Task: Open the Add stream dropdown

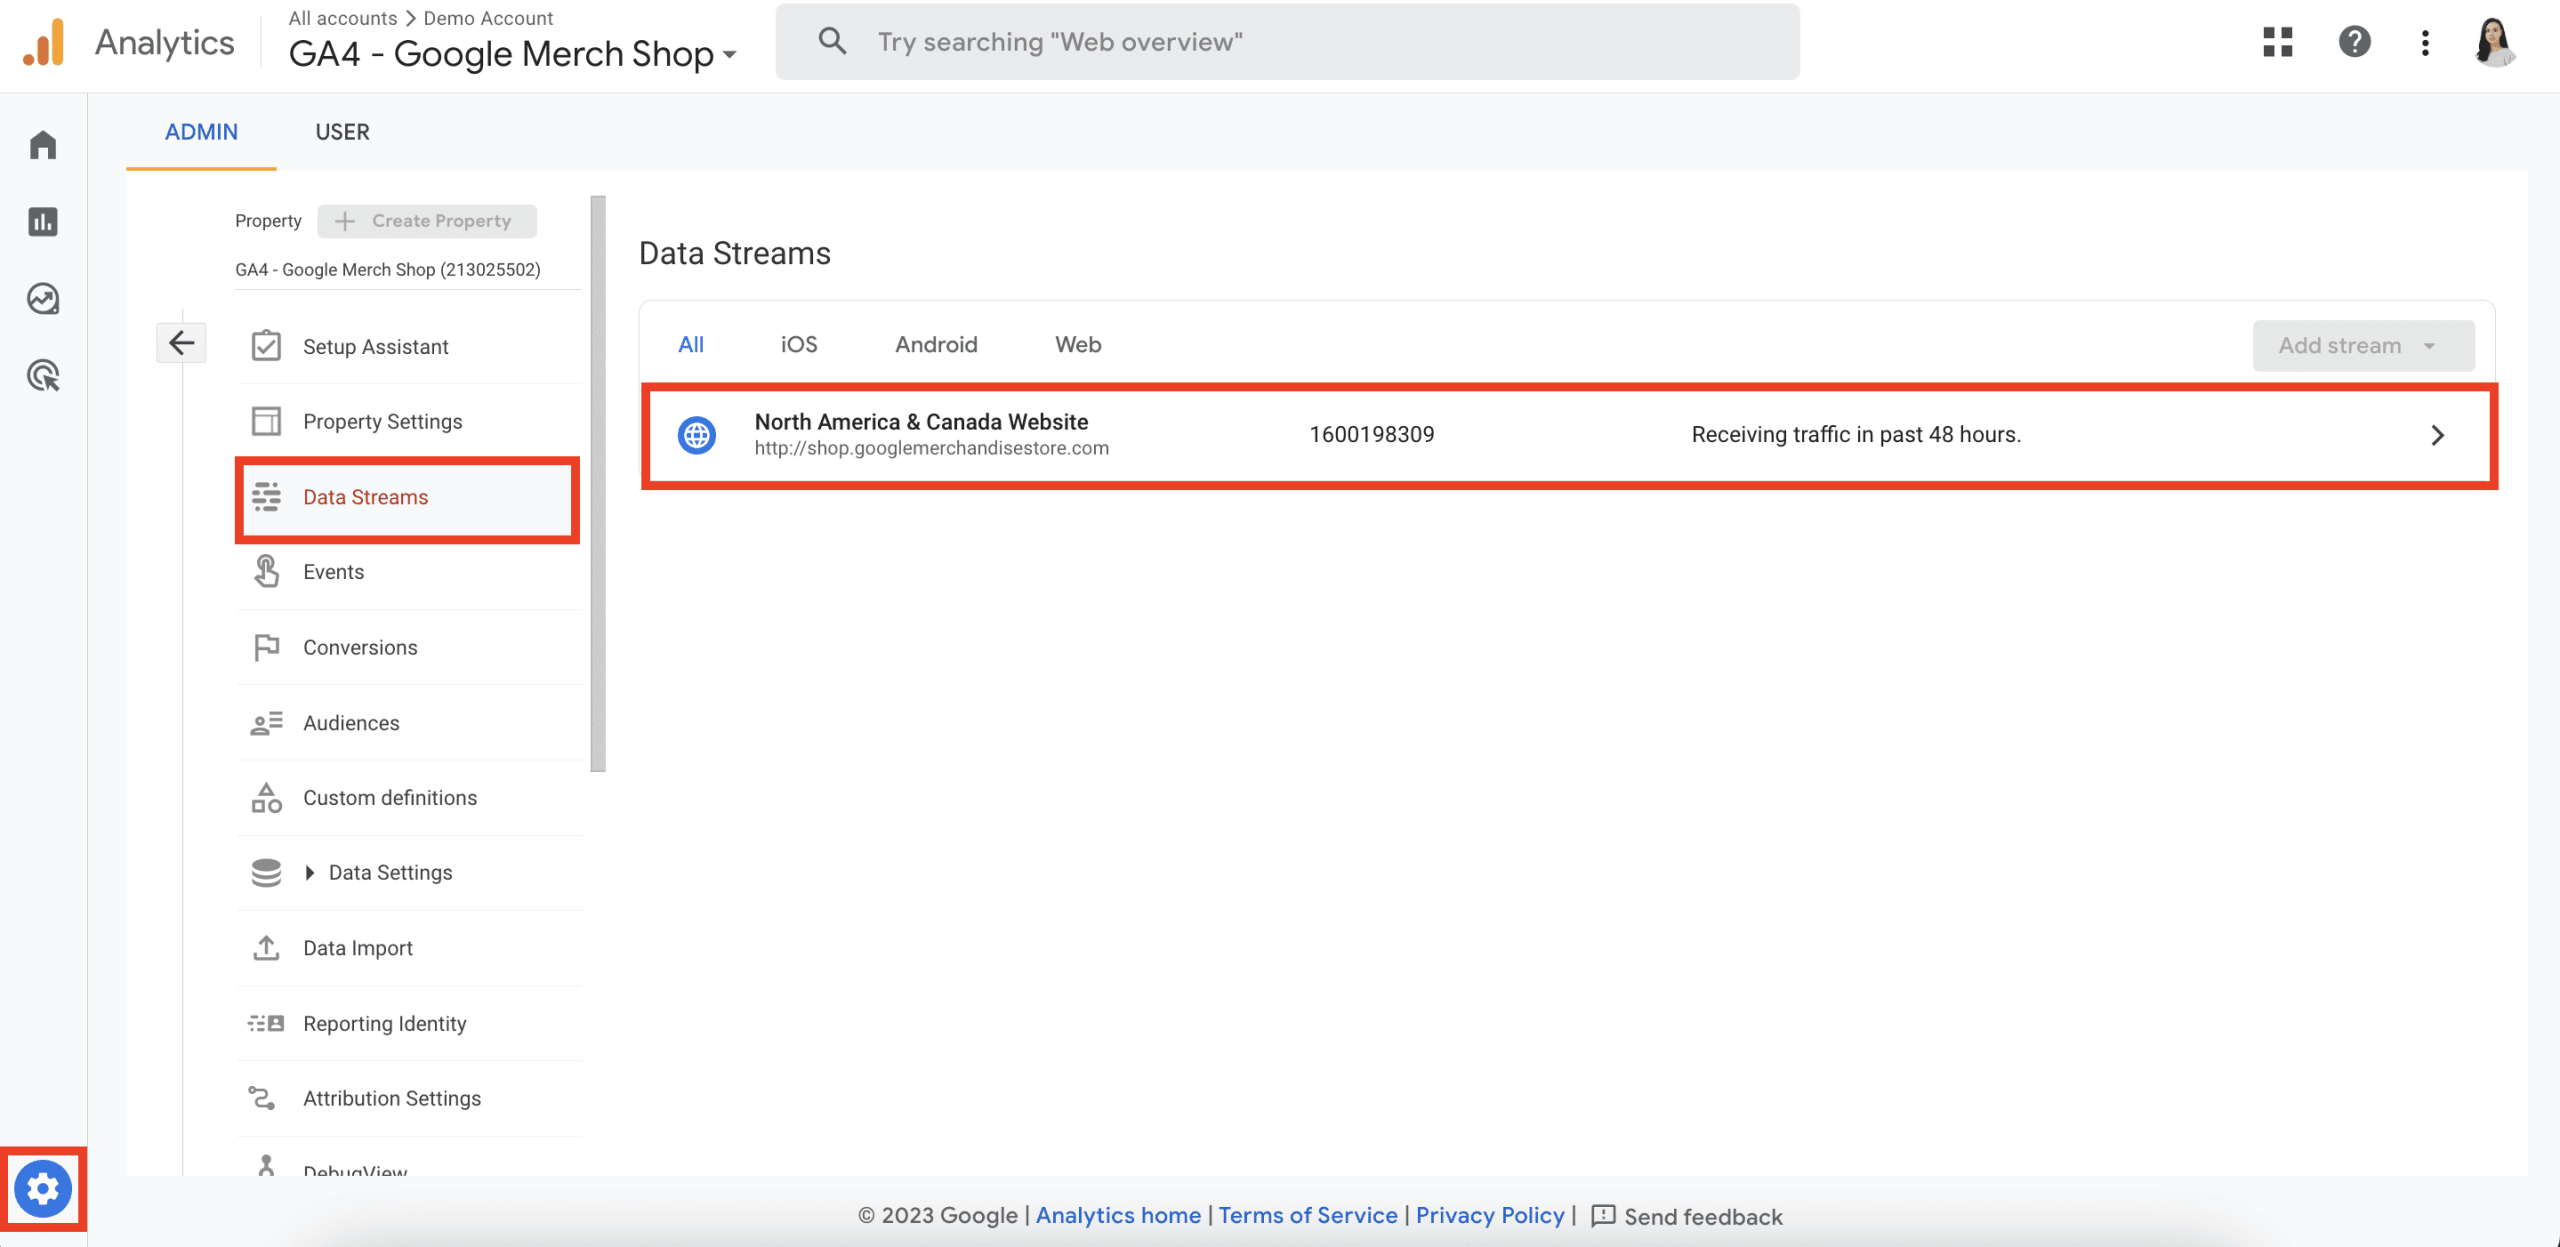Action: click(2364, 346)
